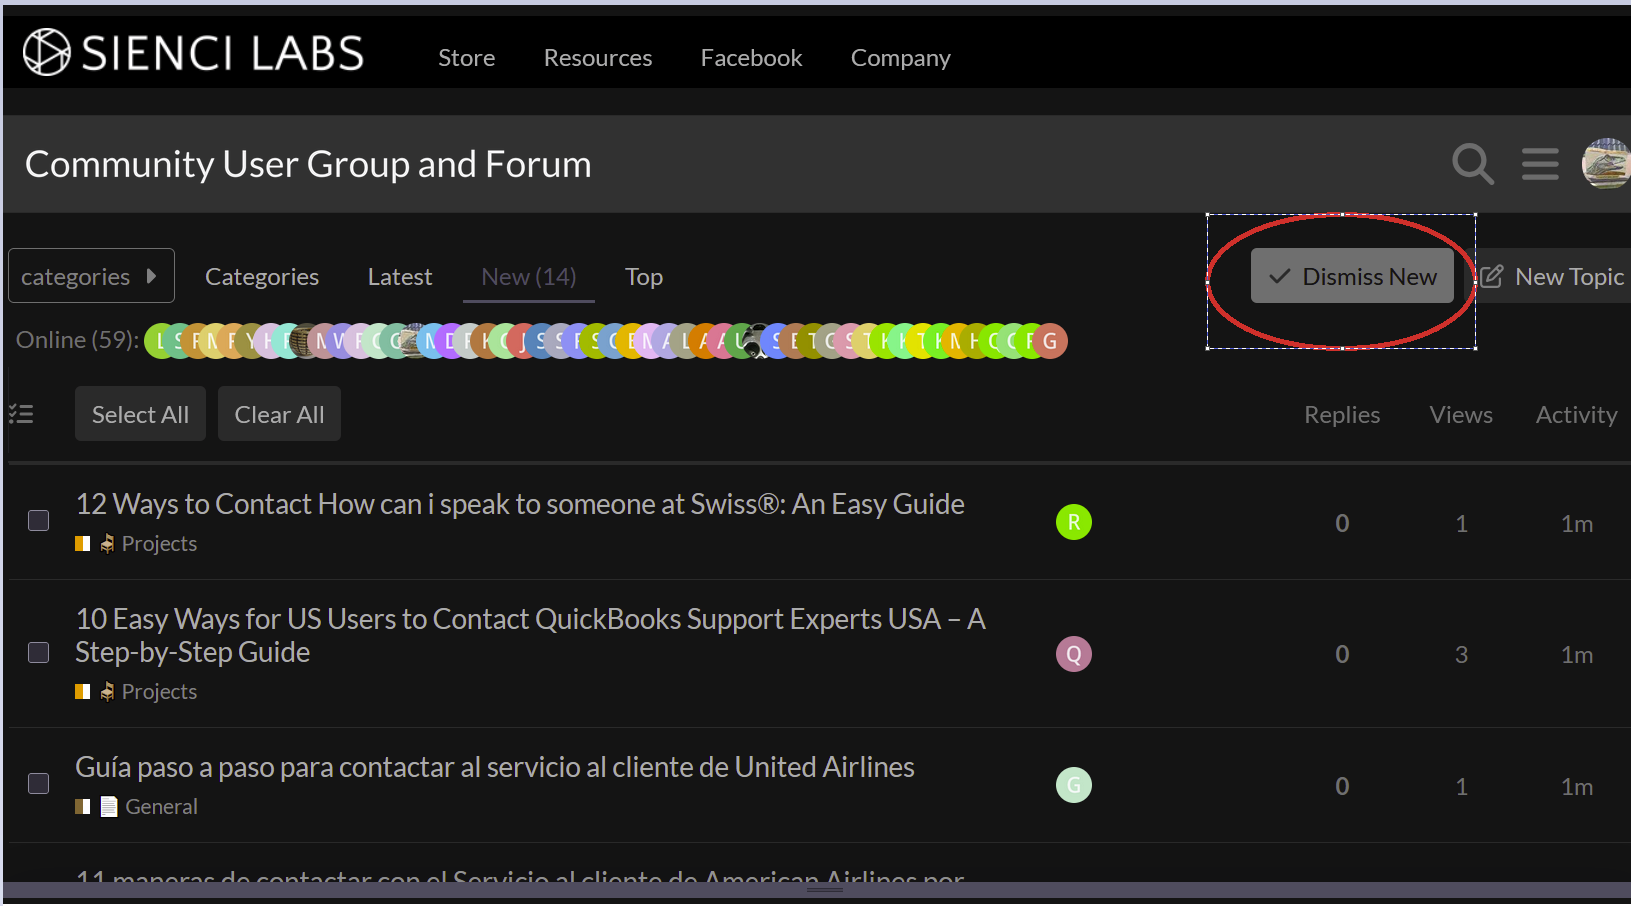Click Select All button
The image size is (1631, 906).
140,414
